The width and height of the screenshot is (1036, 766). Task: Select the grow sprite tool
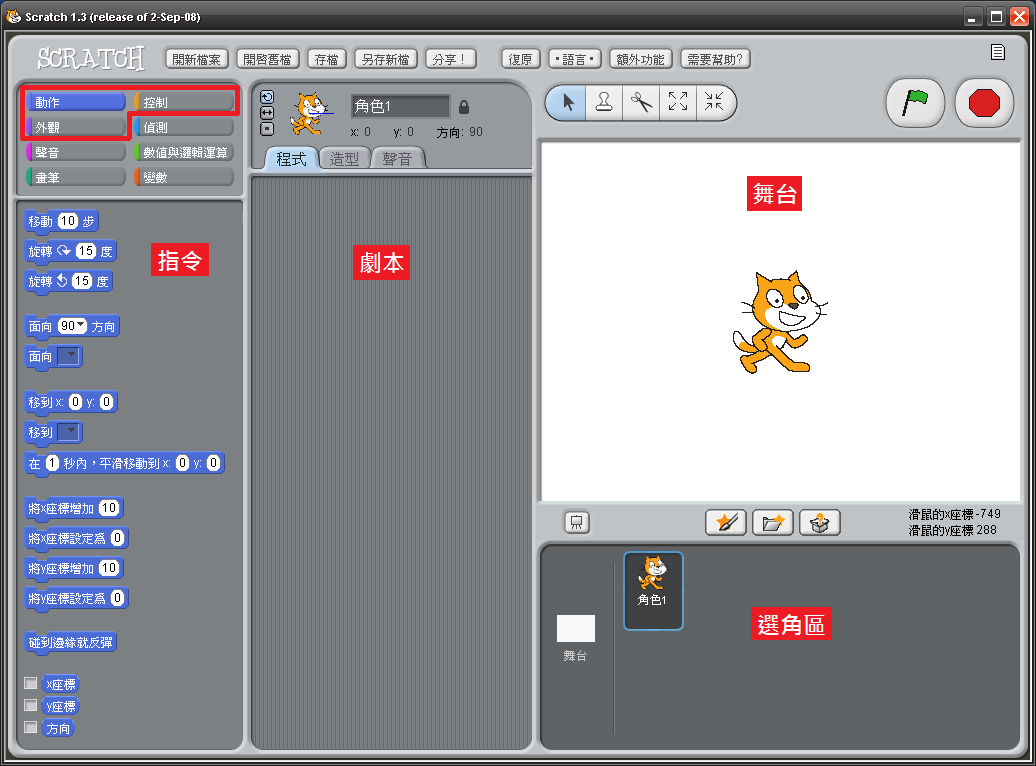pyautogui.click(x=678, y=102)
